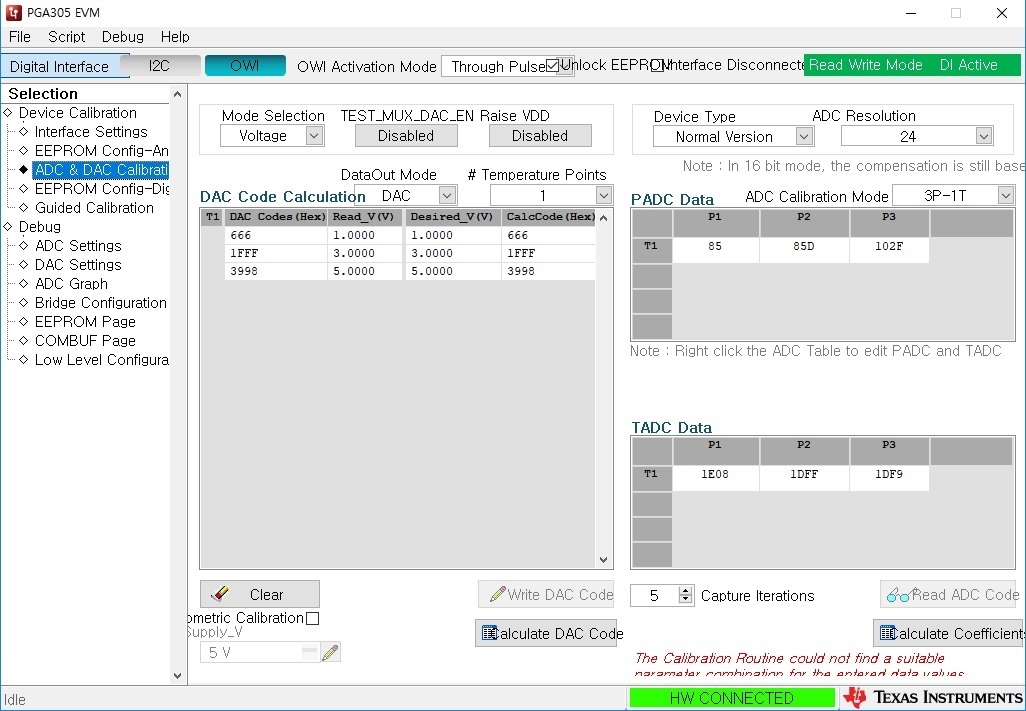Open DAC Settings in the tree
Viewport: 1026px width, 711px height.
coord(78,264)
